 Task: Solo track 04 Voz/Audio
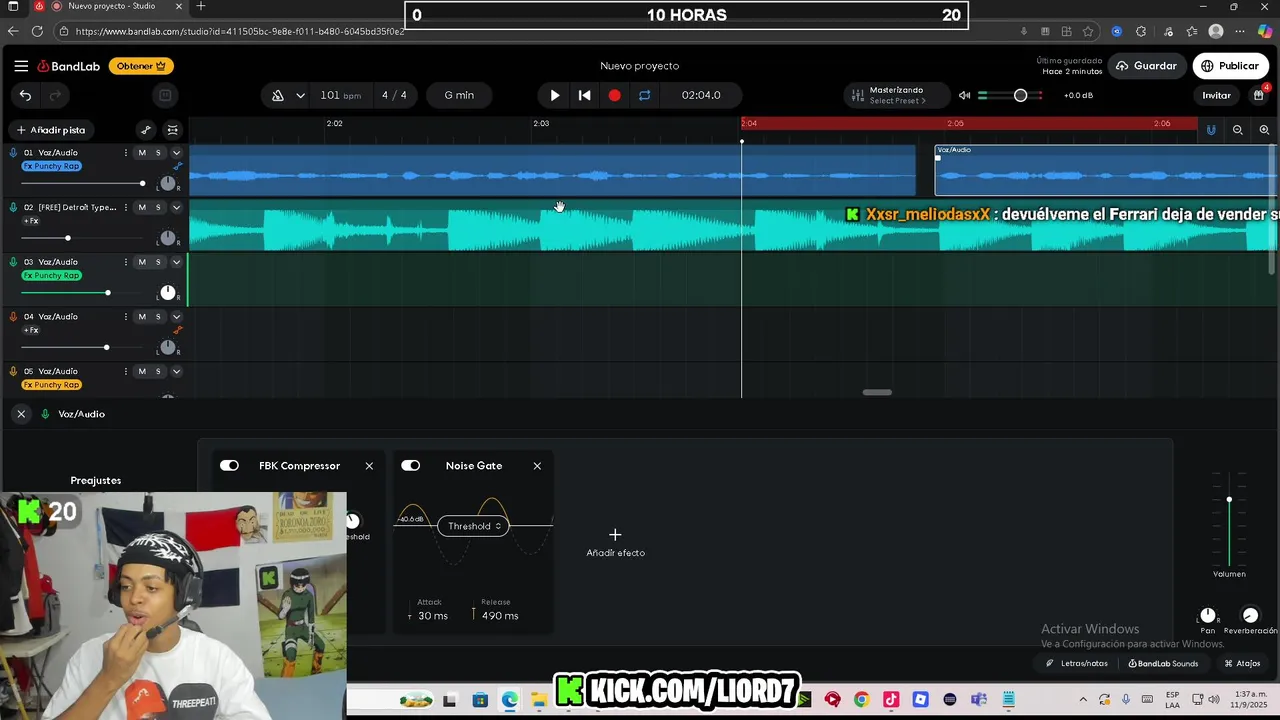[x=158, y=317]
